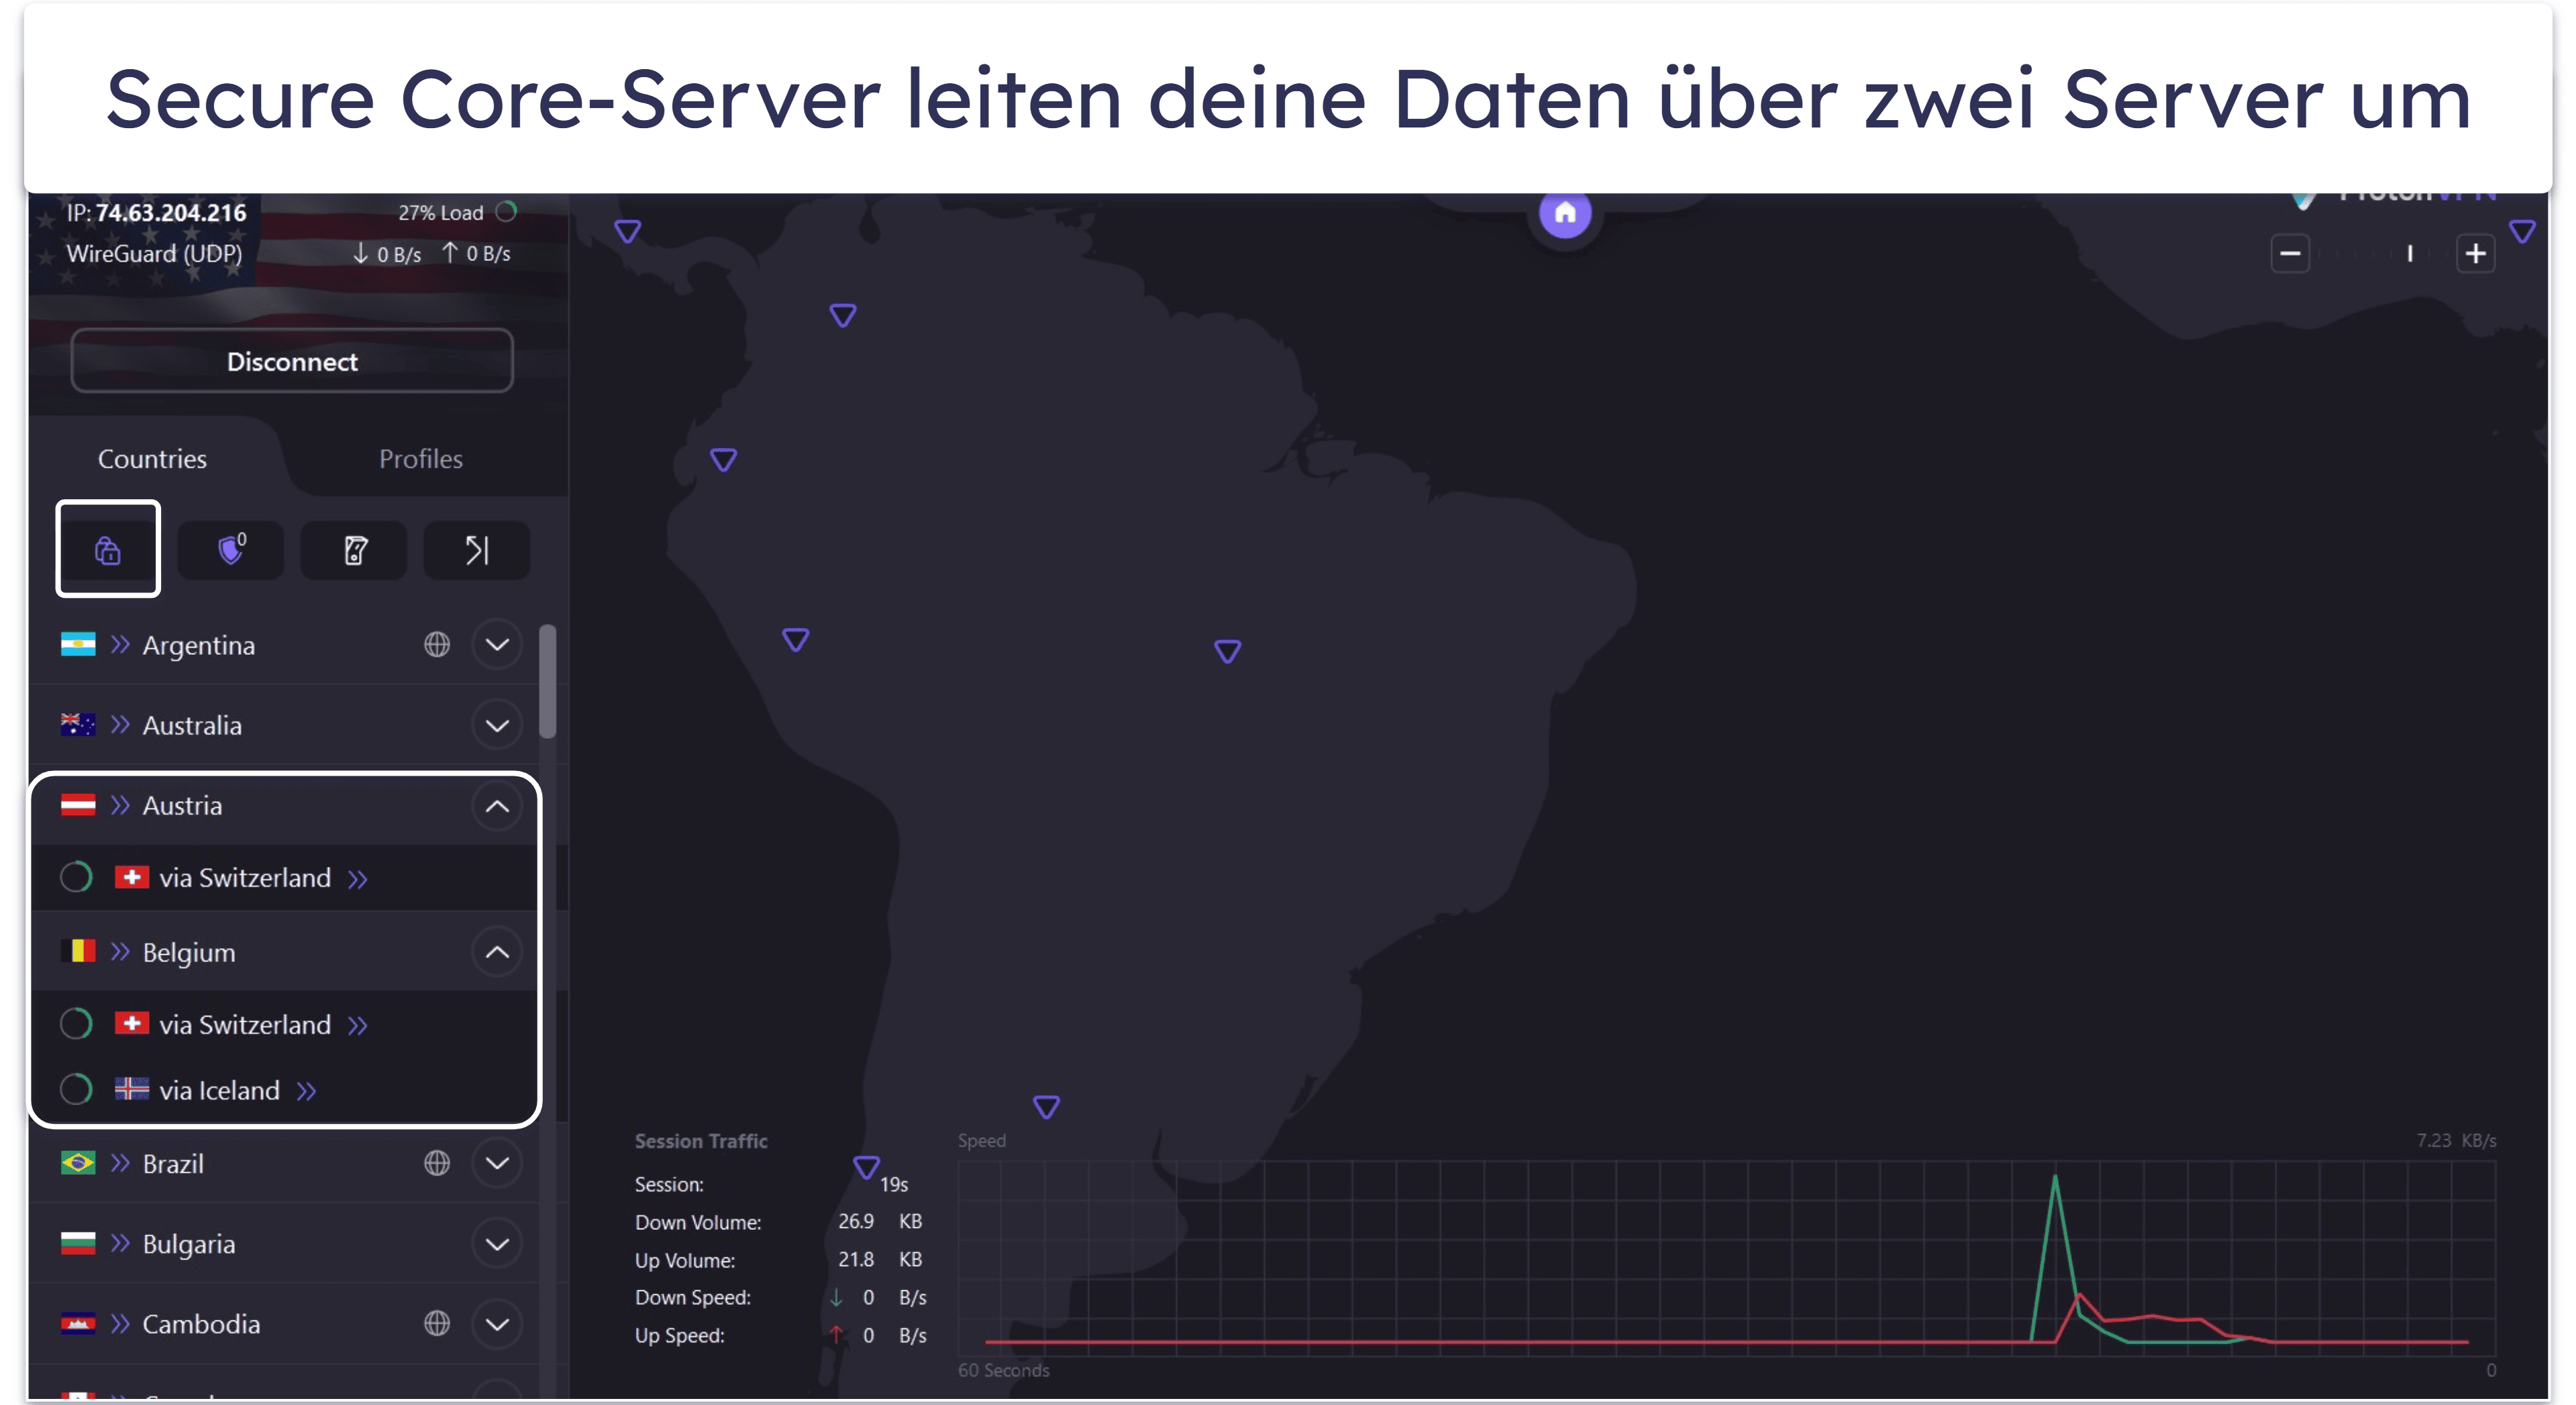This screenshot has height=1405, width=2576.
Task: Collapse the Austria server list
Action: tap(497, 806)
